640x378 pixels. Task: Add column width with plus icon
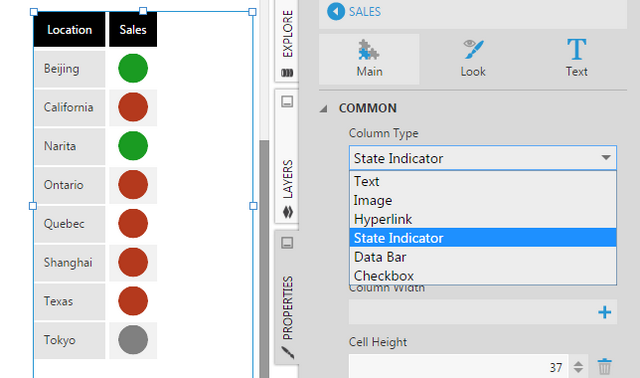click(x=604, y=312)
